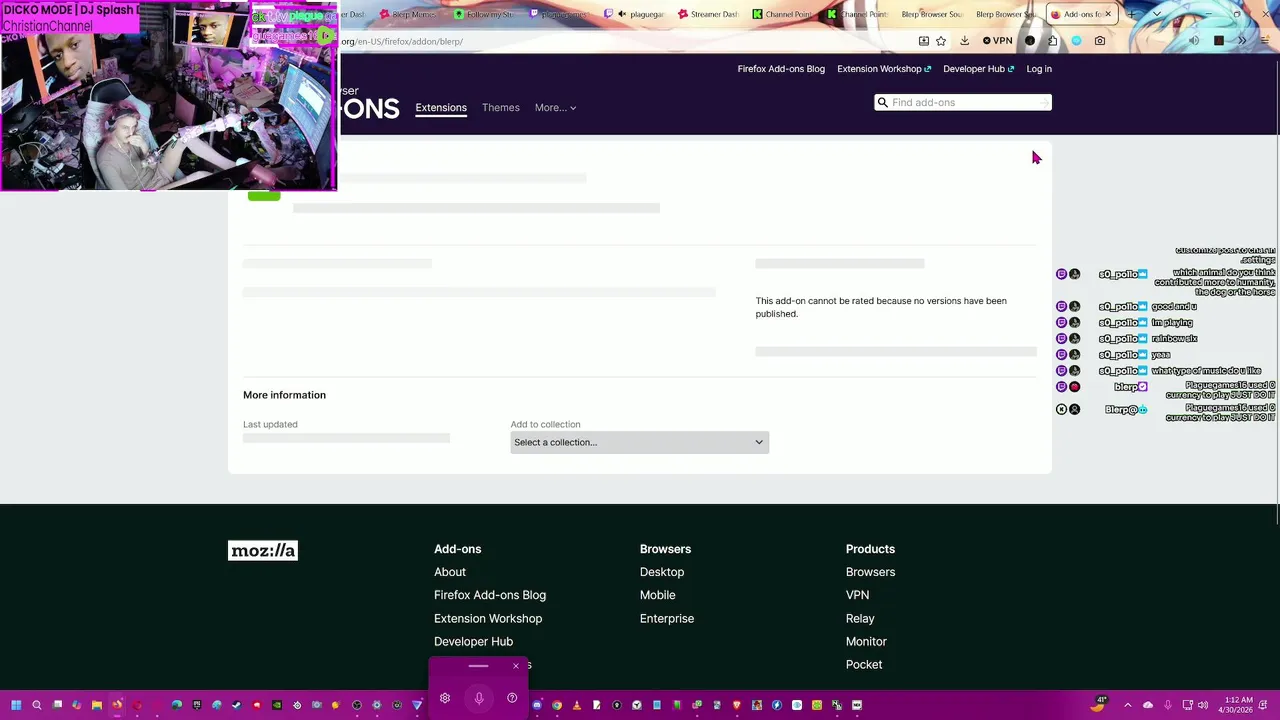This screenshot has width=1280, height=720.
Task: Click the install-app icon left of the bookmark star
Action: [924, 41]
